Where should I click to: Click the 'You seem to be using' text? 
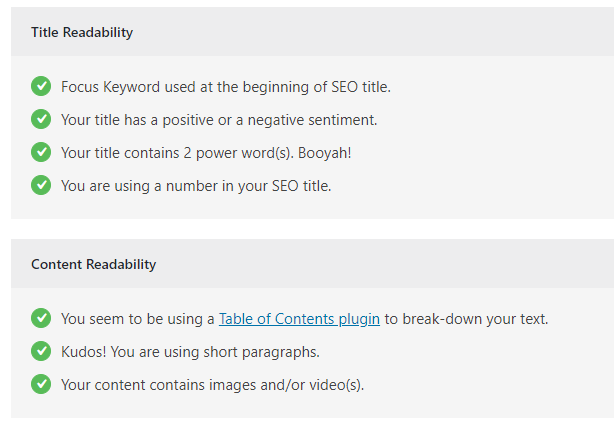click(137, 319)
